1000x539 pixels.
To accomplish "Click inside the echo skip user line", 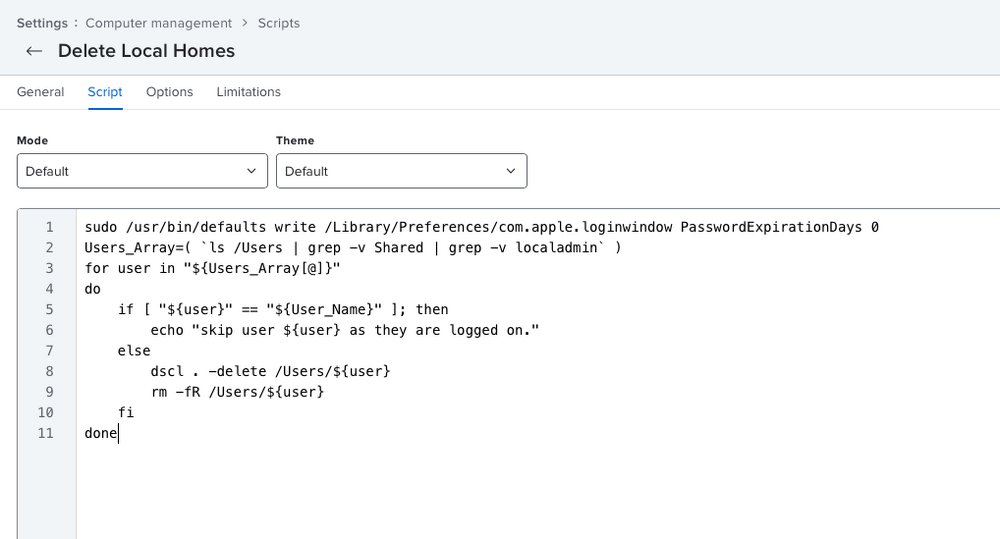I will [x=344, y=330].
